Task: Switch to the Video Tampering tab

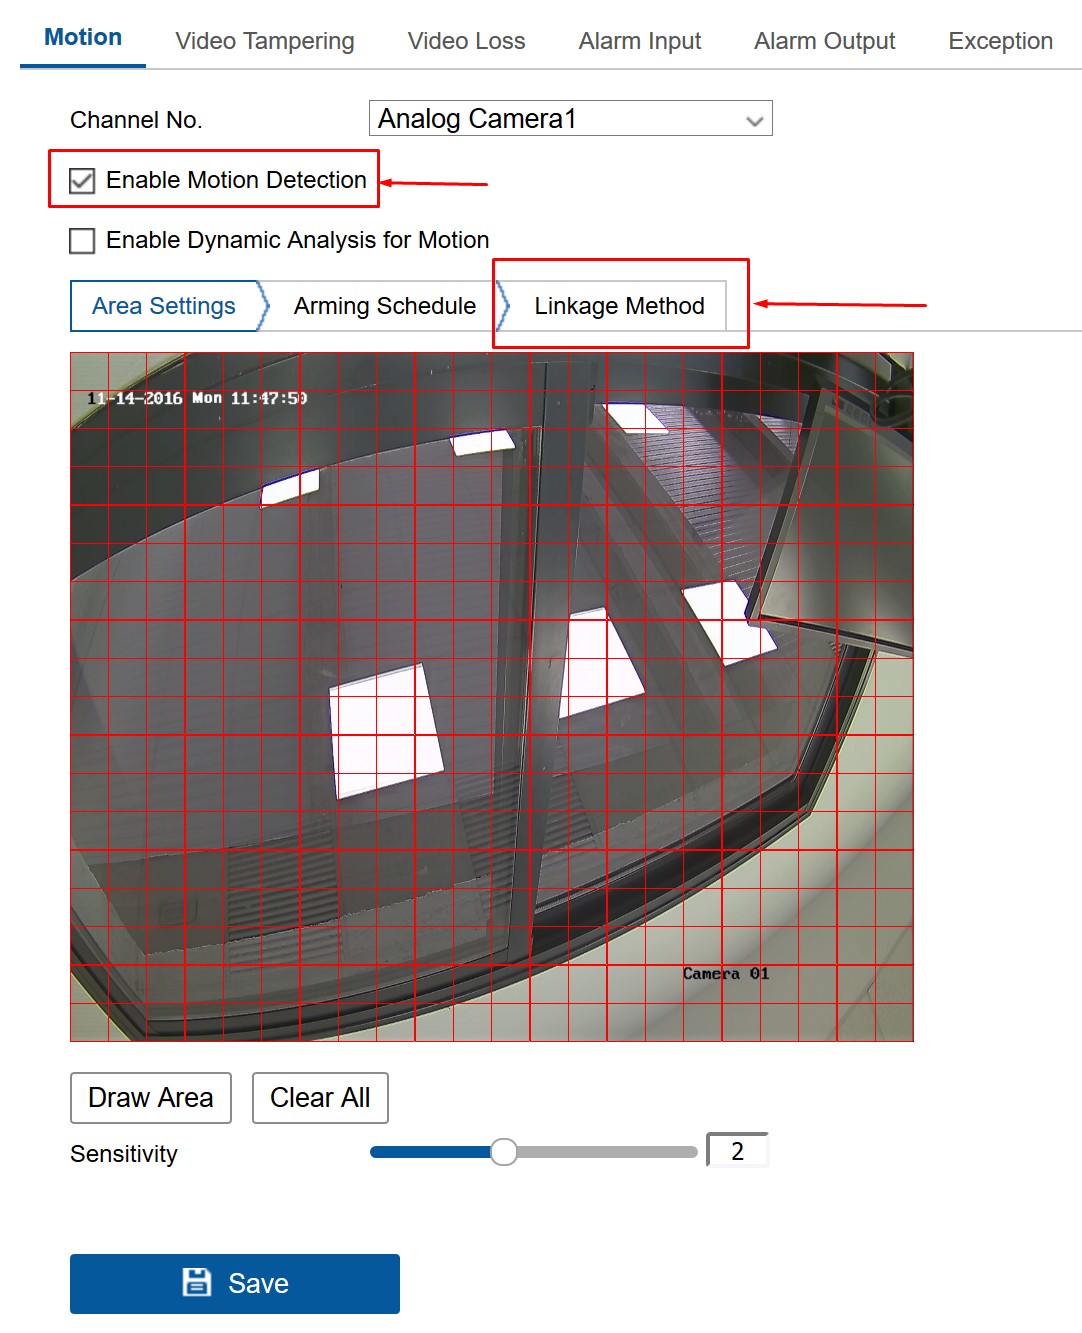Action: (265, 41)
